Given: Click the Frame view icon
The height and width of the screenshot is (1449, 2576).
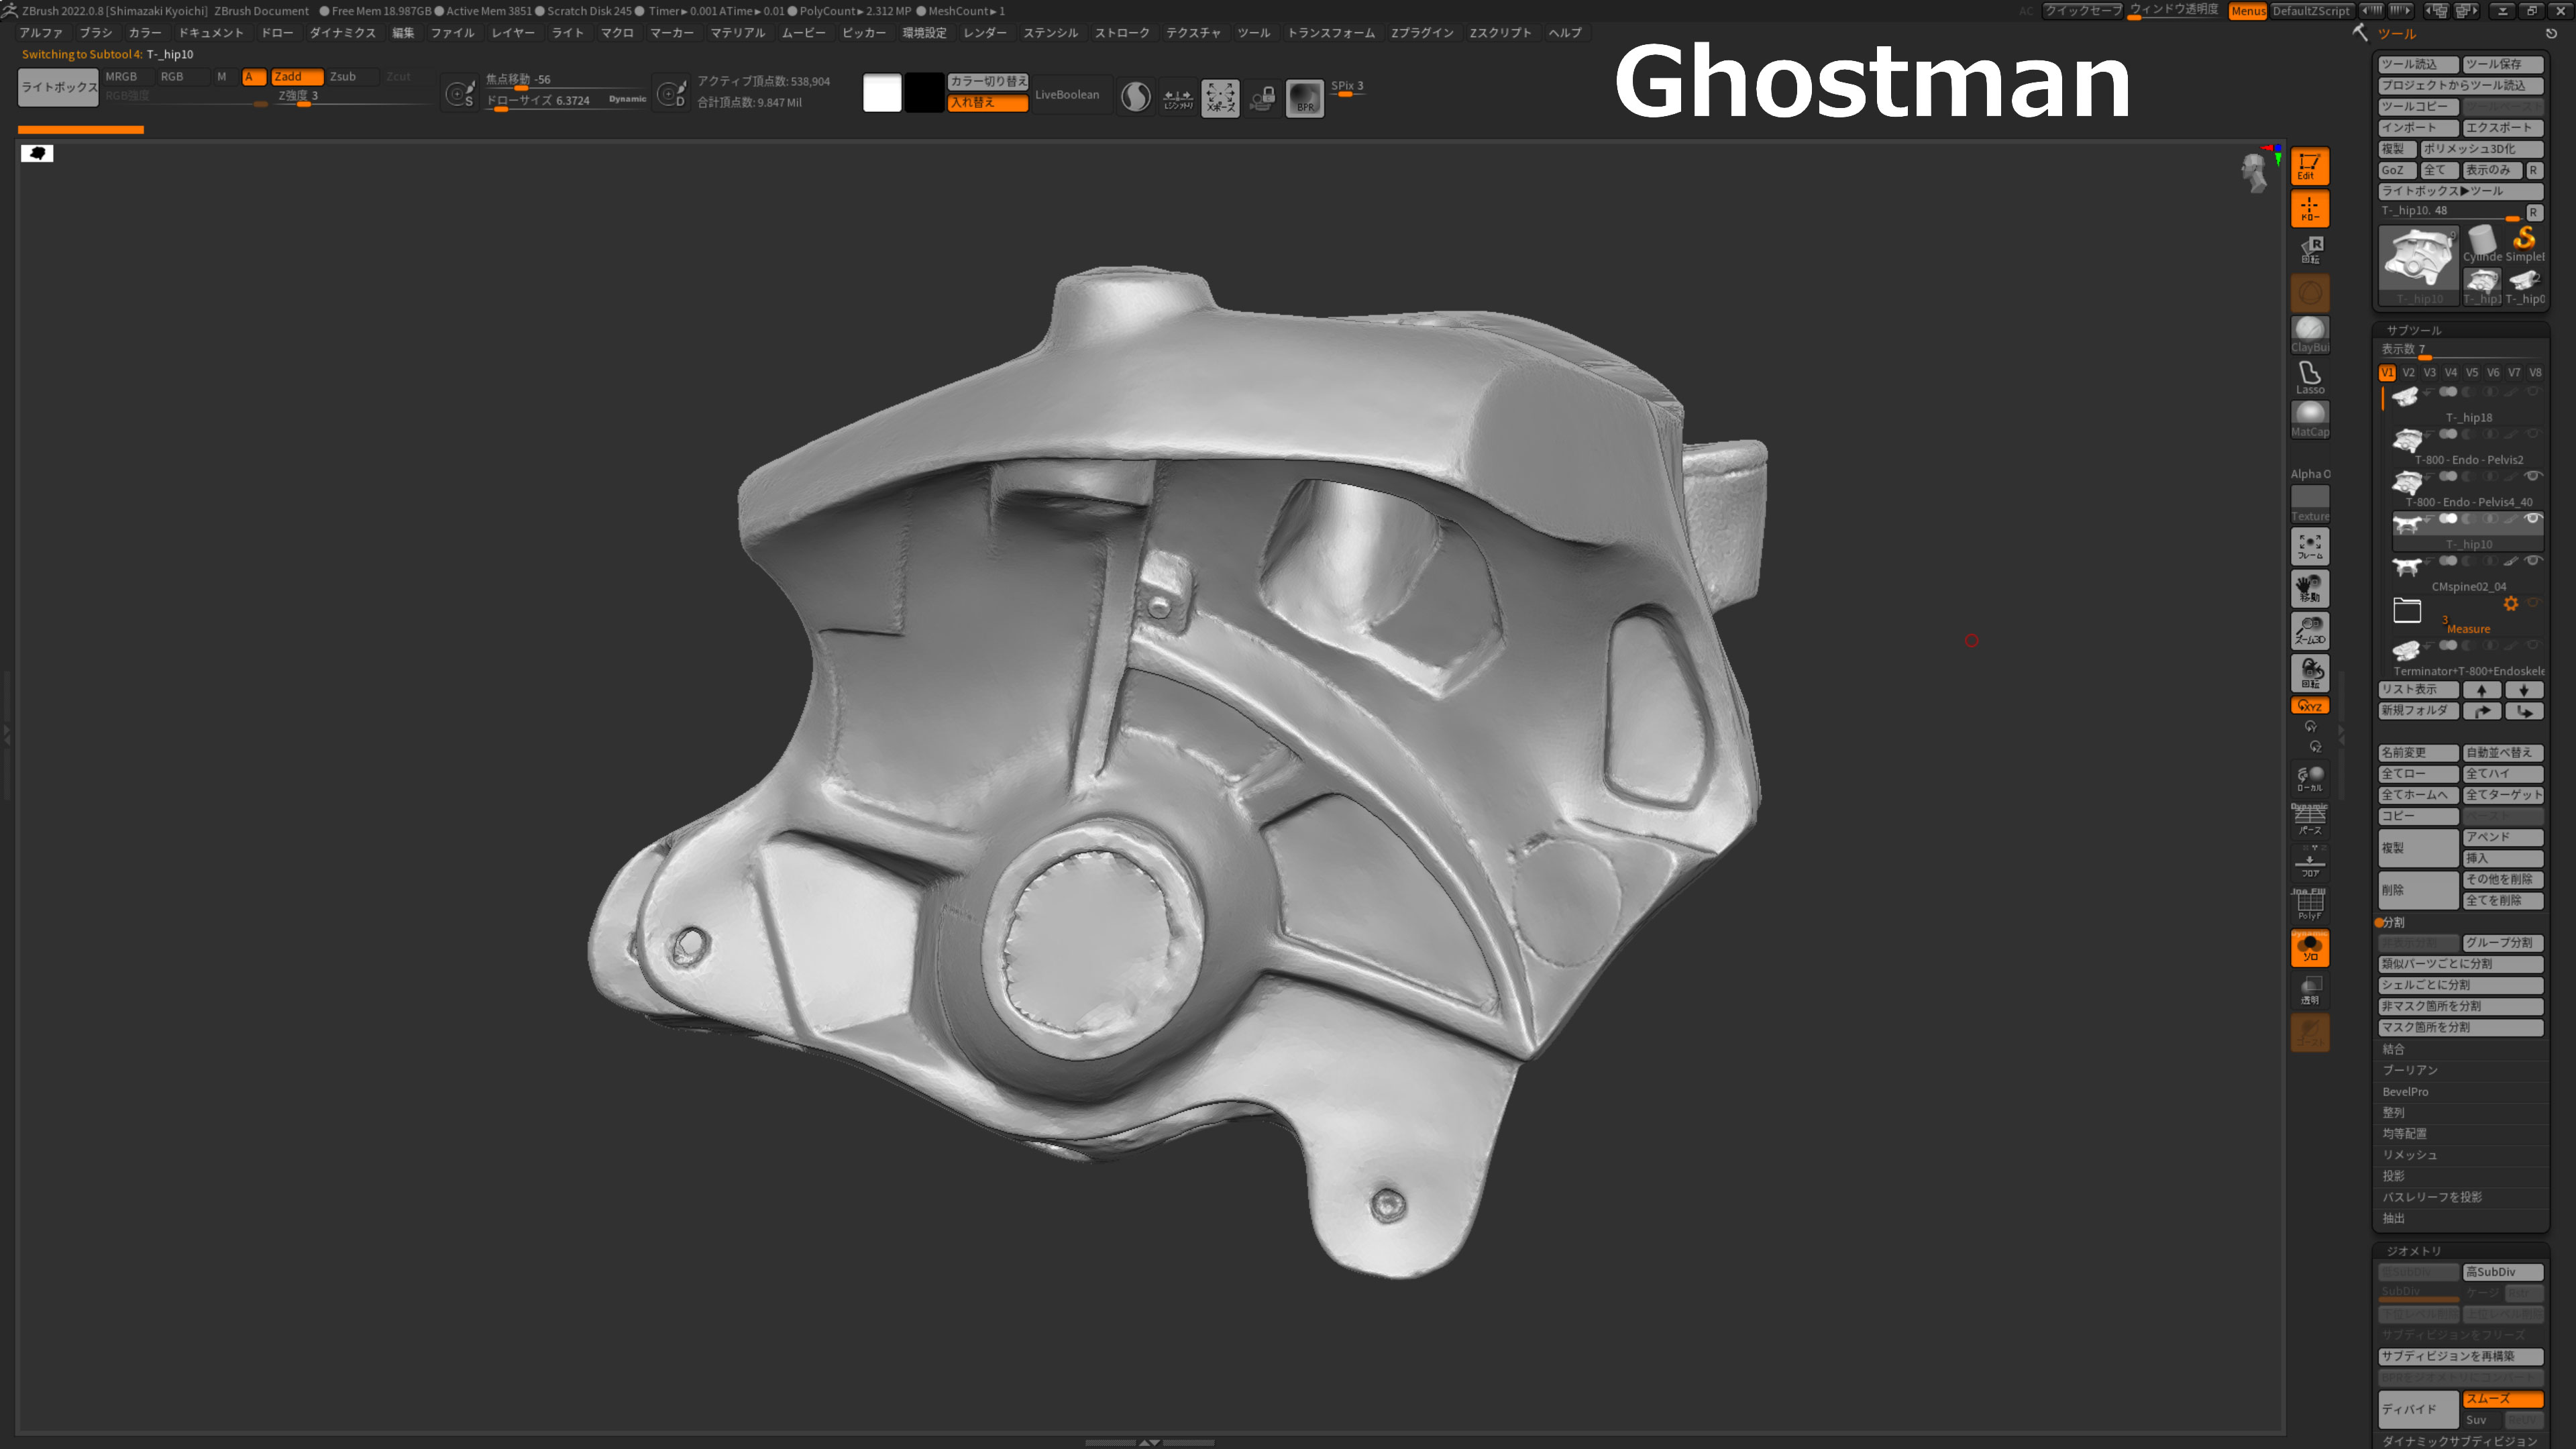Looking at the screenshot, I should click(x=2309, y=546).
